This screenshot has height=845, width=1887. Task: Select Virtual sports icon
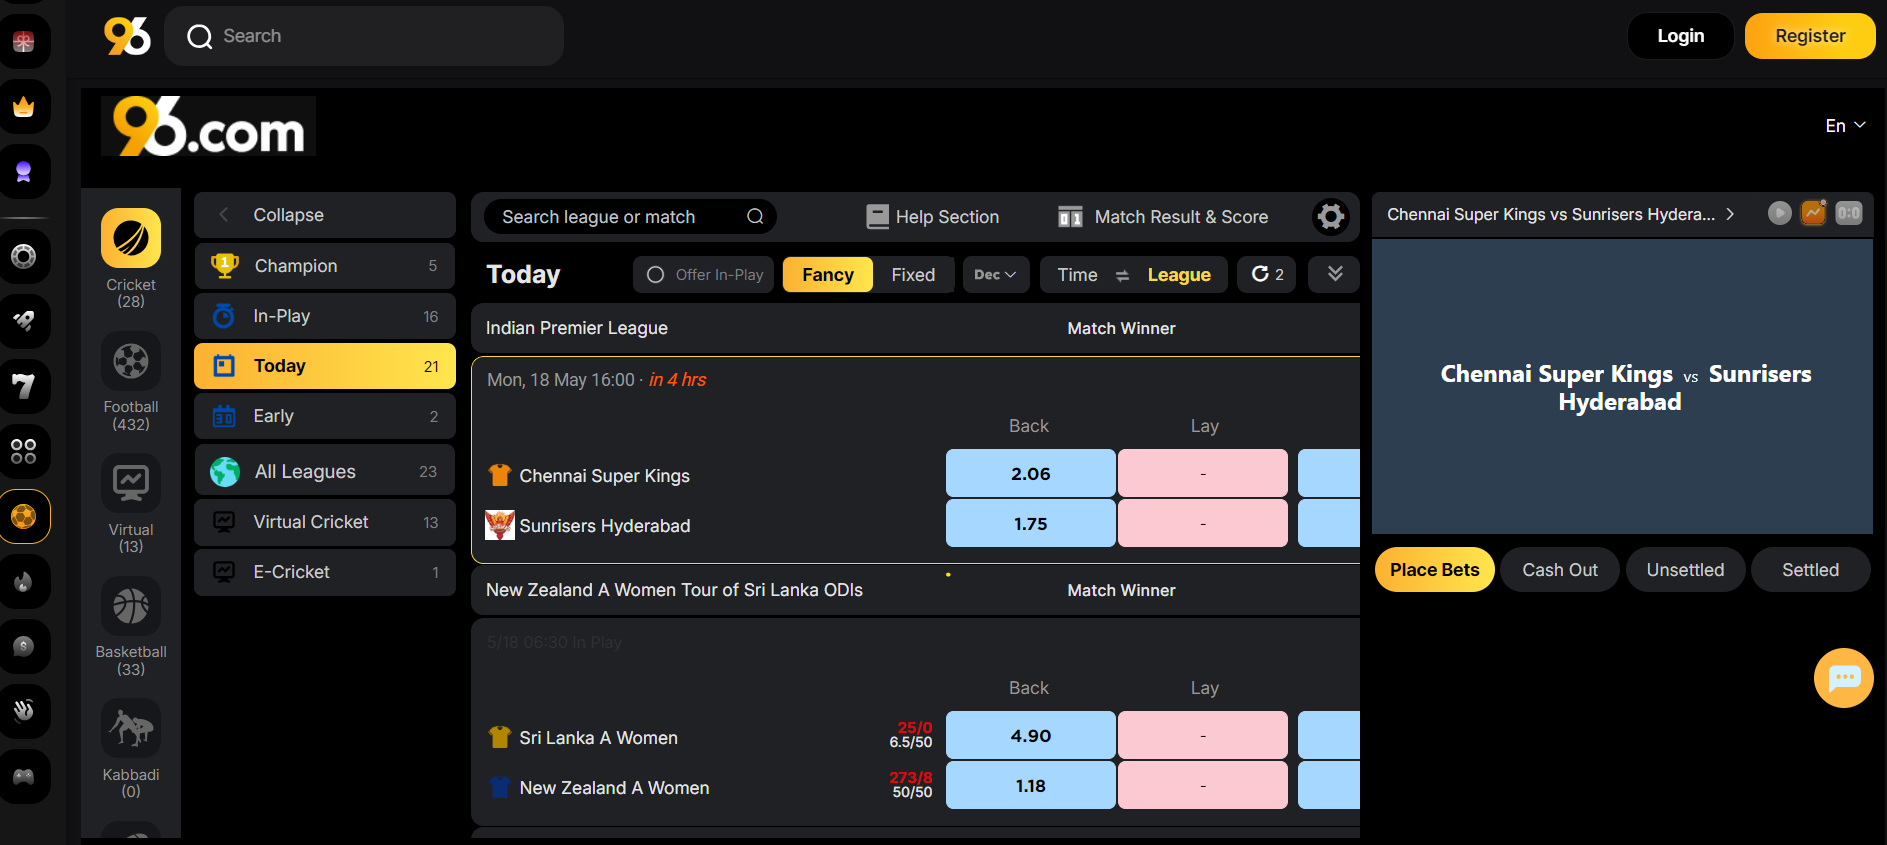point(131,484)
